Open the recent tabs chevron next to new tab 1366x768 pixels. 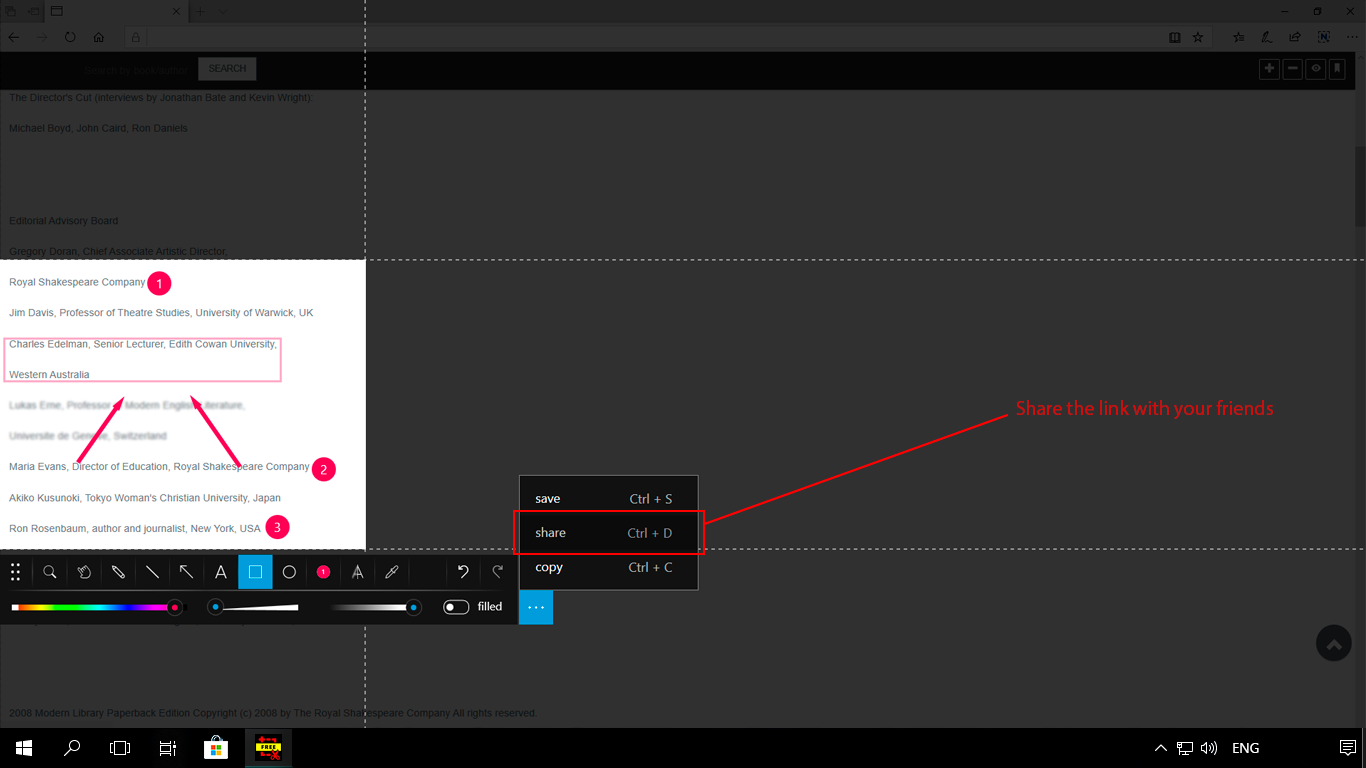(222, 12)
